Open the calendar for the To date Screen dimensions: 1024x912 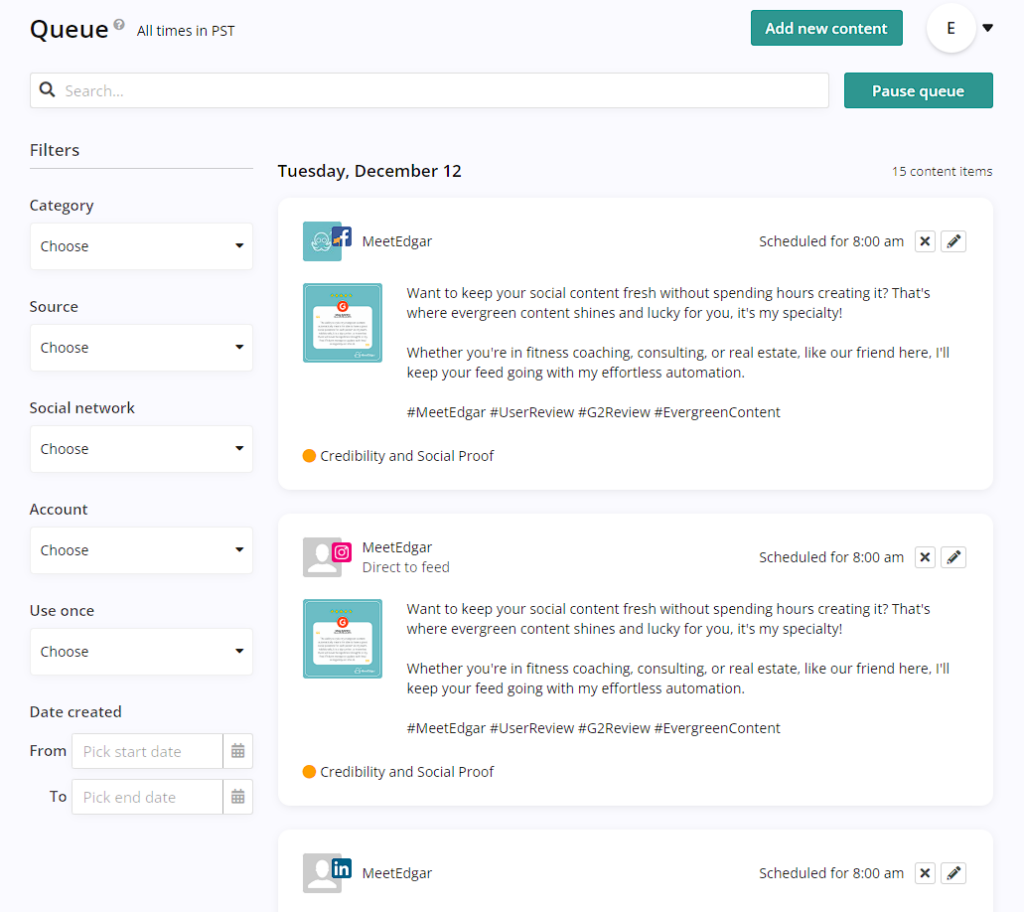238,797
